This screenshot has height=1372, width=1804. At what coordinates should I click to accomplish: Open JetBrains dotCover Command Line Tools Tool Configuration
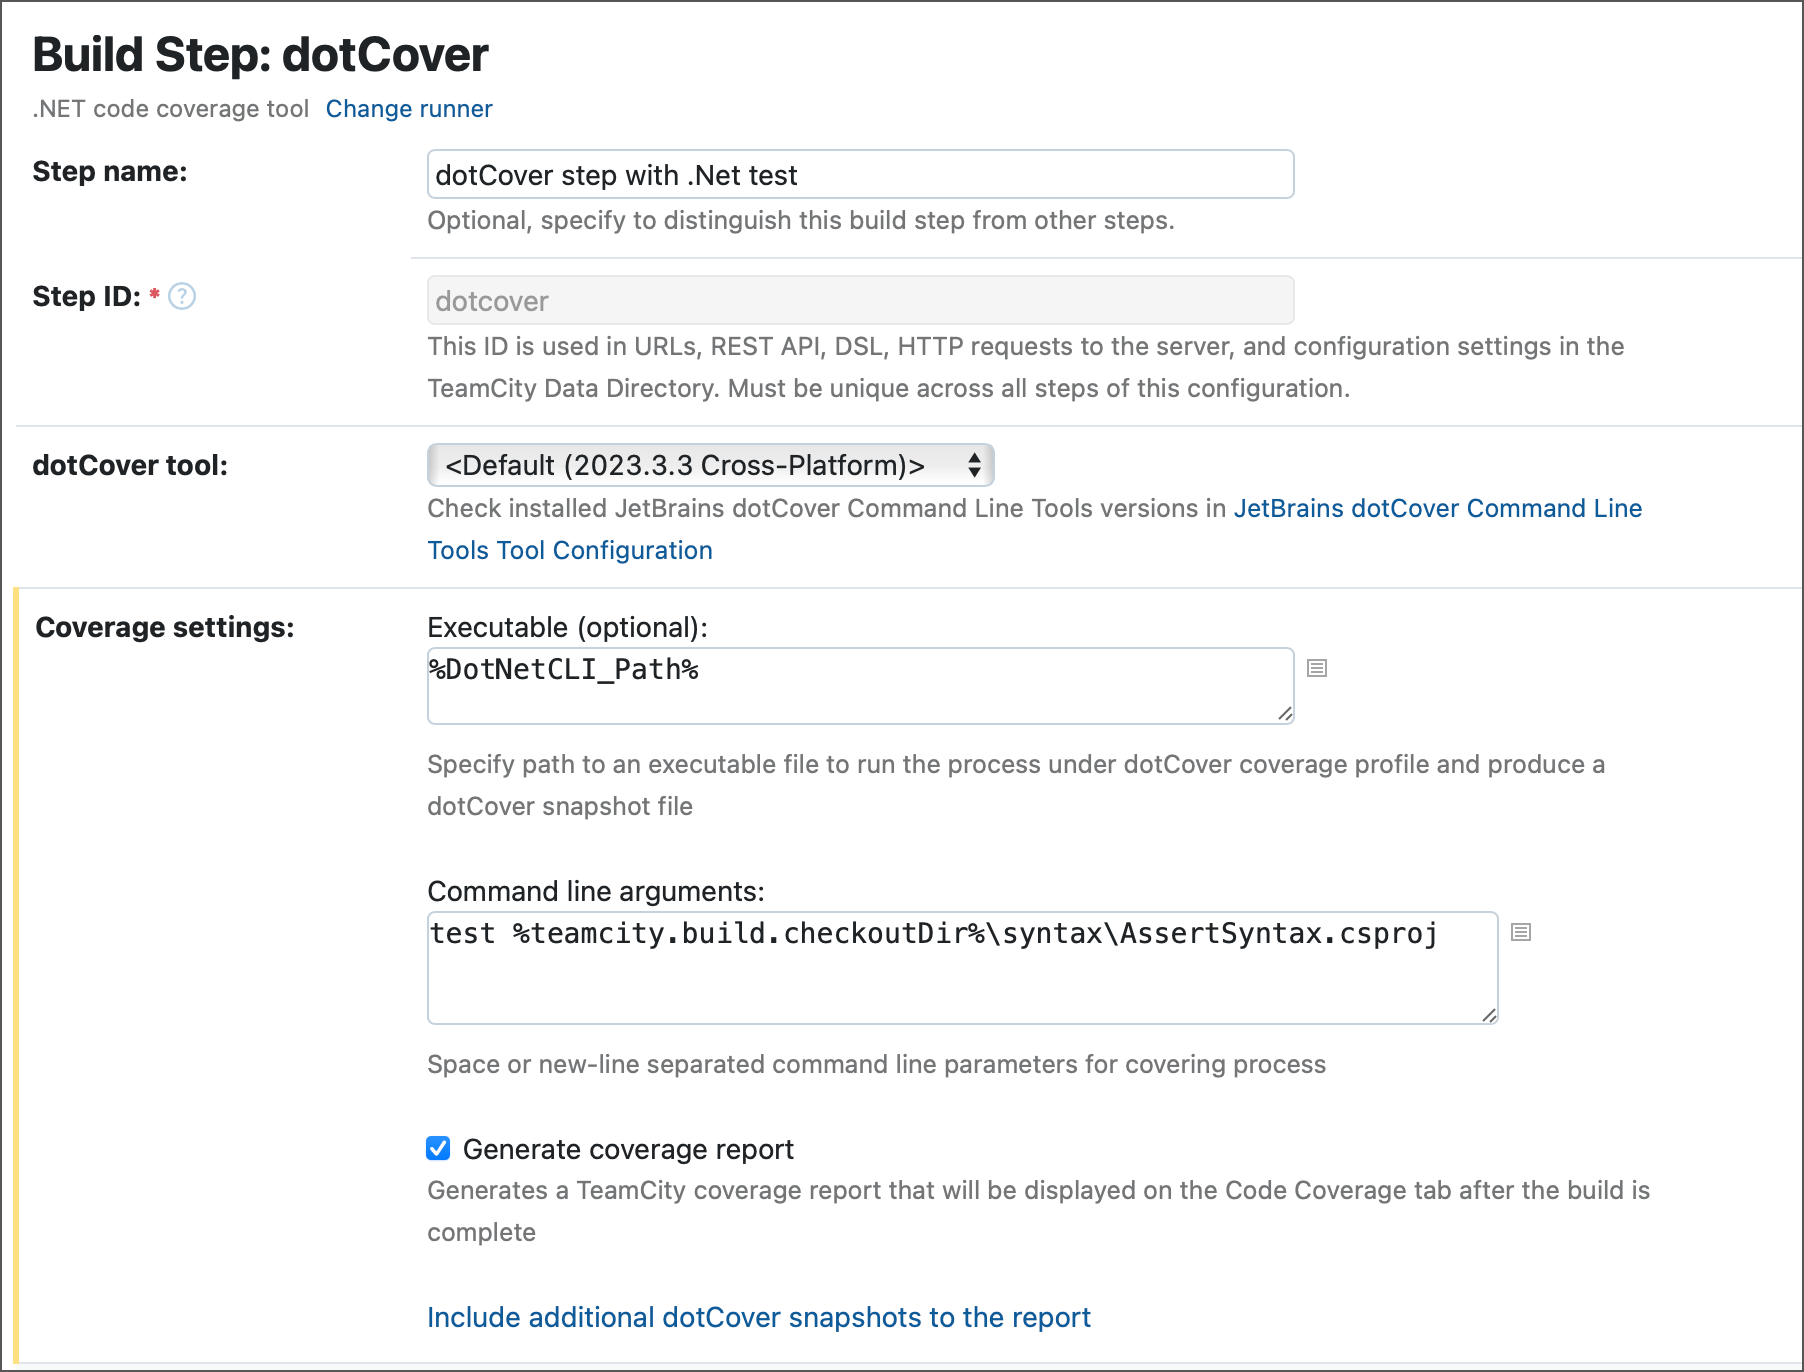1437,508
